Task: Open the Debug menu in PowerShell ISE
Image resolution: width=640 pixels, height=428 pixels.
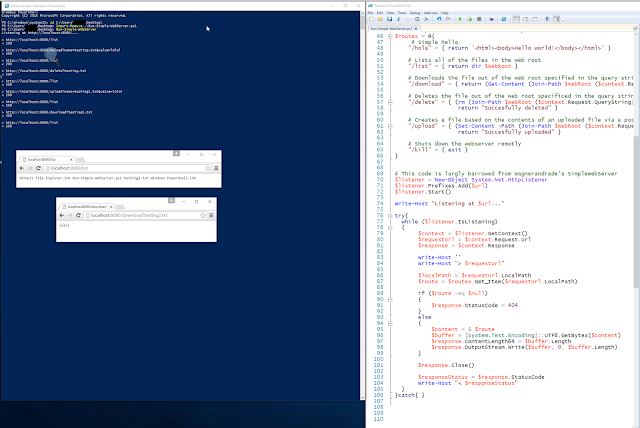Action: pyautogui.click(x=415, y=13)
